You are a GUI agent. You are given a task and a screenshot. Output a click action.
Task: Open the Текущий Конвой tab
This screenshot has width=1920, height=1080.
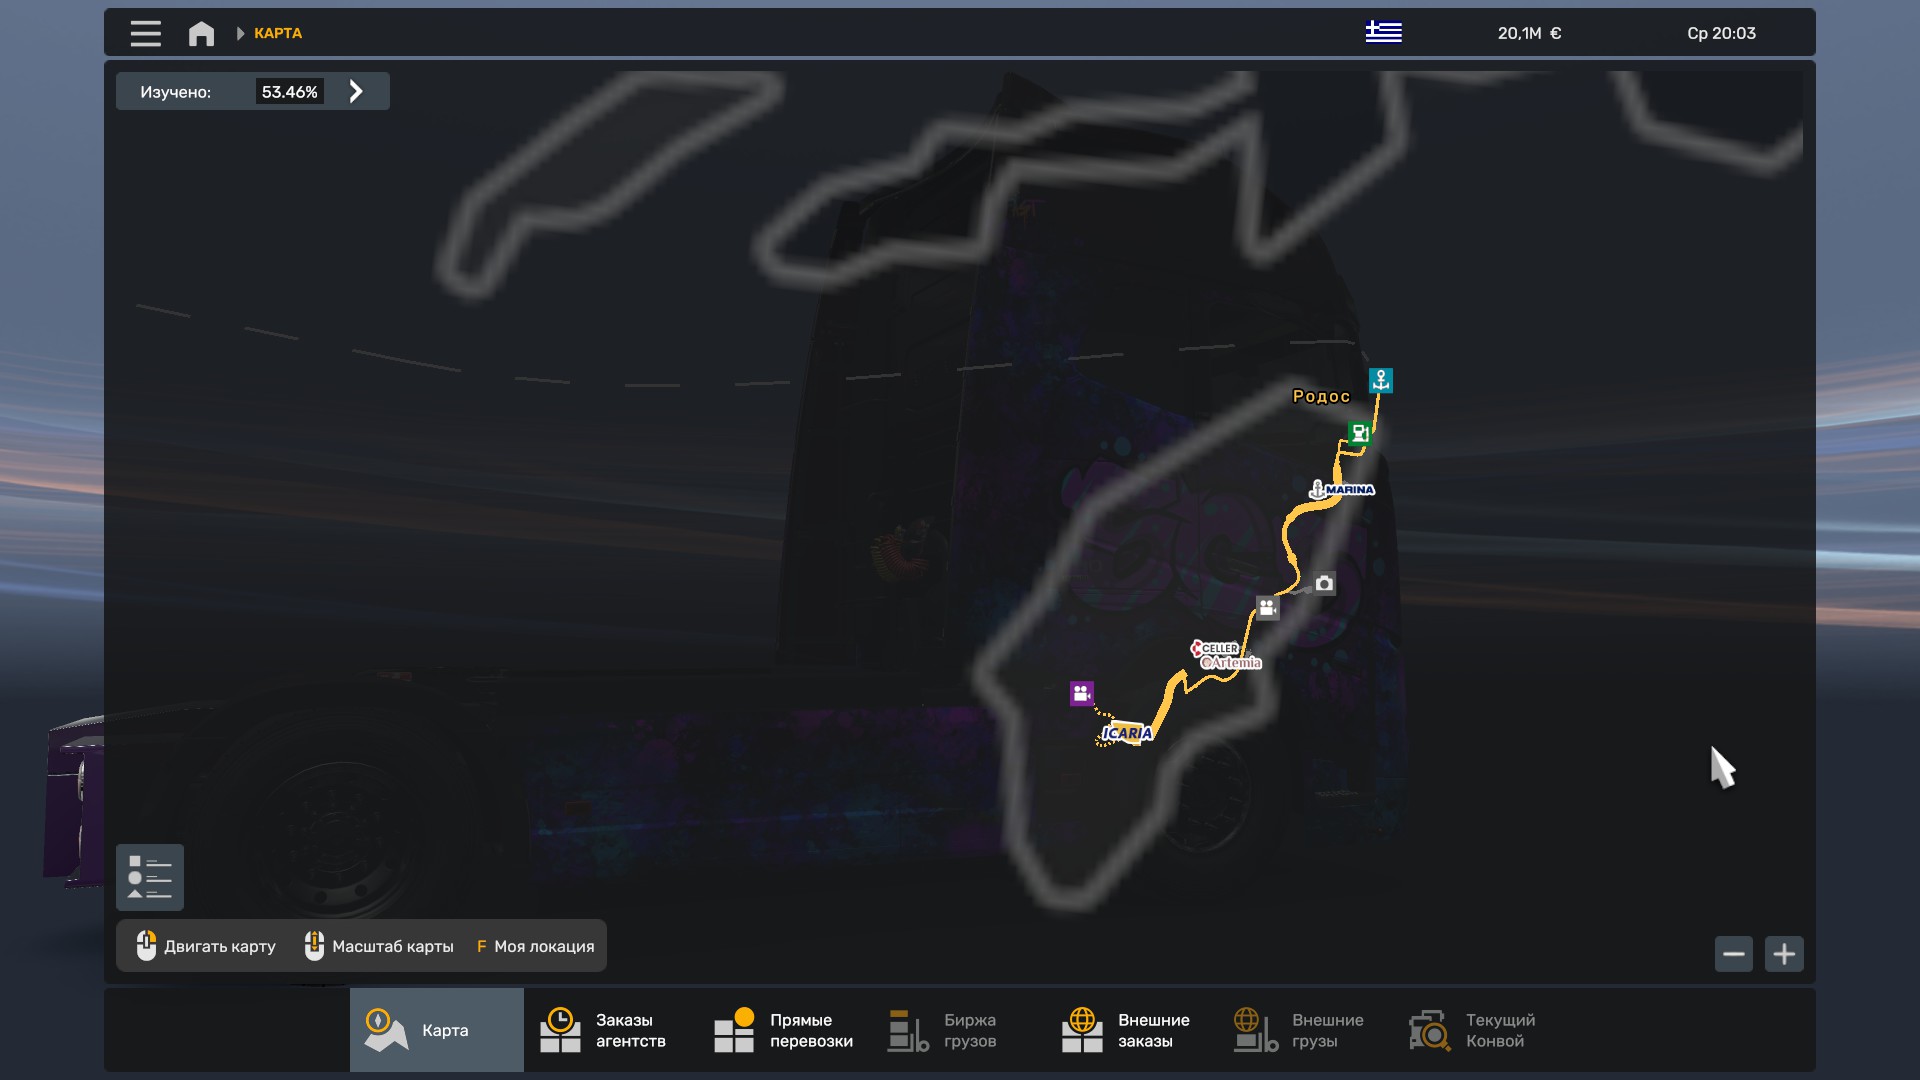click(x=1481, y=1030)
